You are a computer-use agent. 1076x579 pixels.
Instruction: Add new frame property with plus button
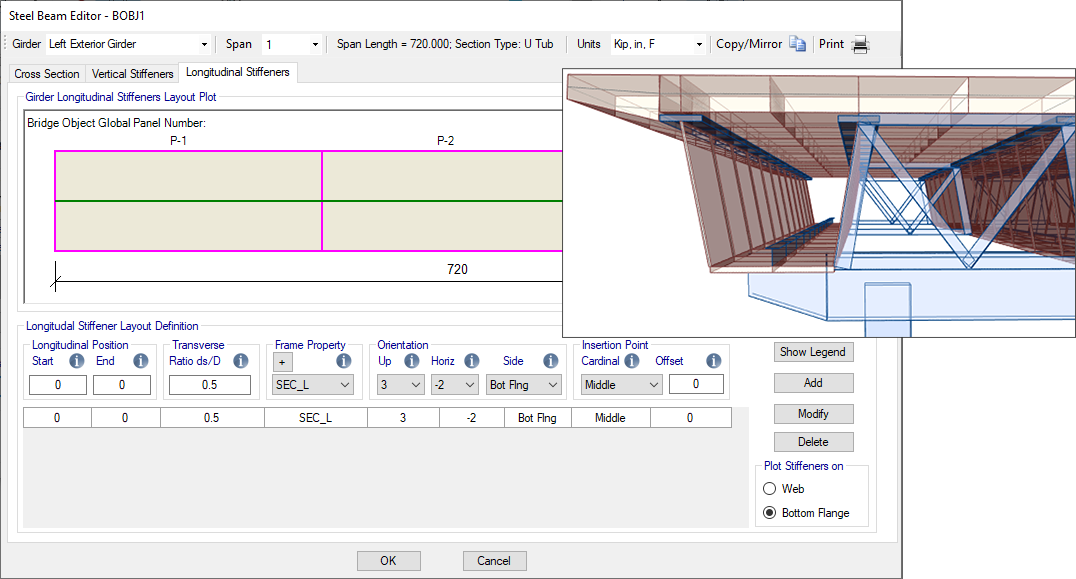coord(283,362)
